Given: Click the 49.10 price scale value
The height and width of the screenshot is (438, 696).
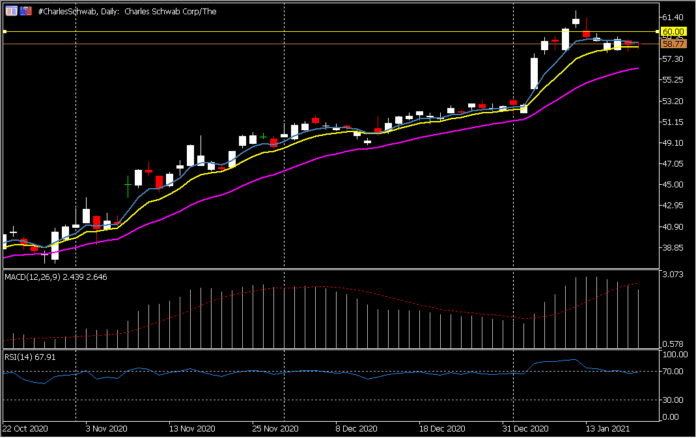Looking at the screenshot, I should point(672,143).
